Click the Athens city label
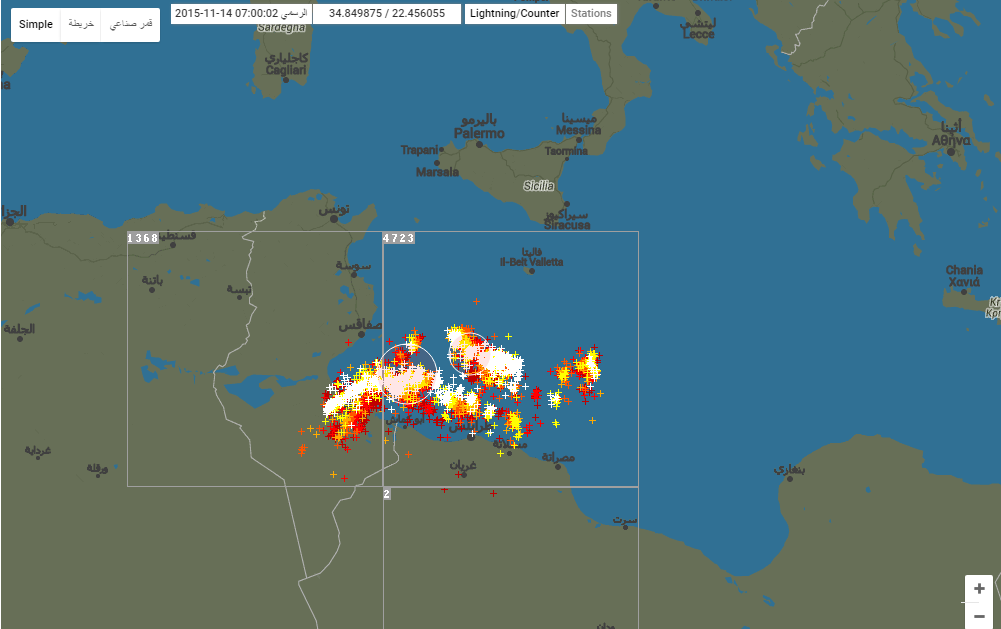This screenshot has width=1001, height=629. (x=950, y=140)
